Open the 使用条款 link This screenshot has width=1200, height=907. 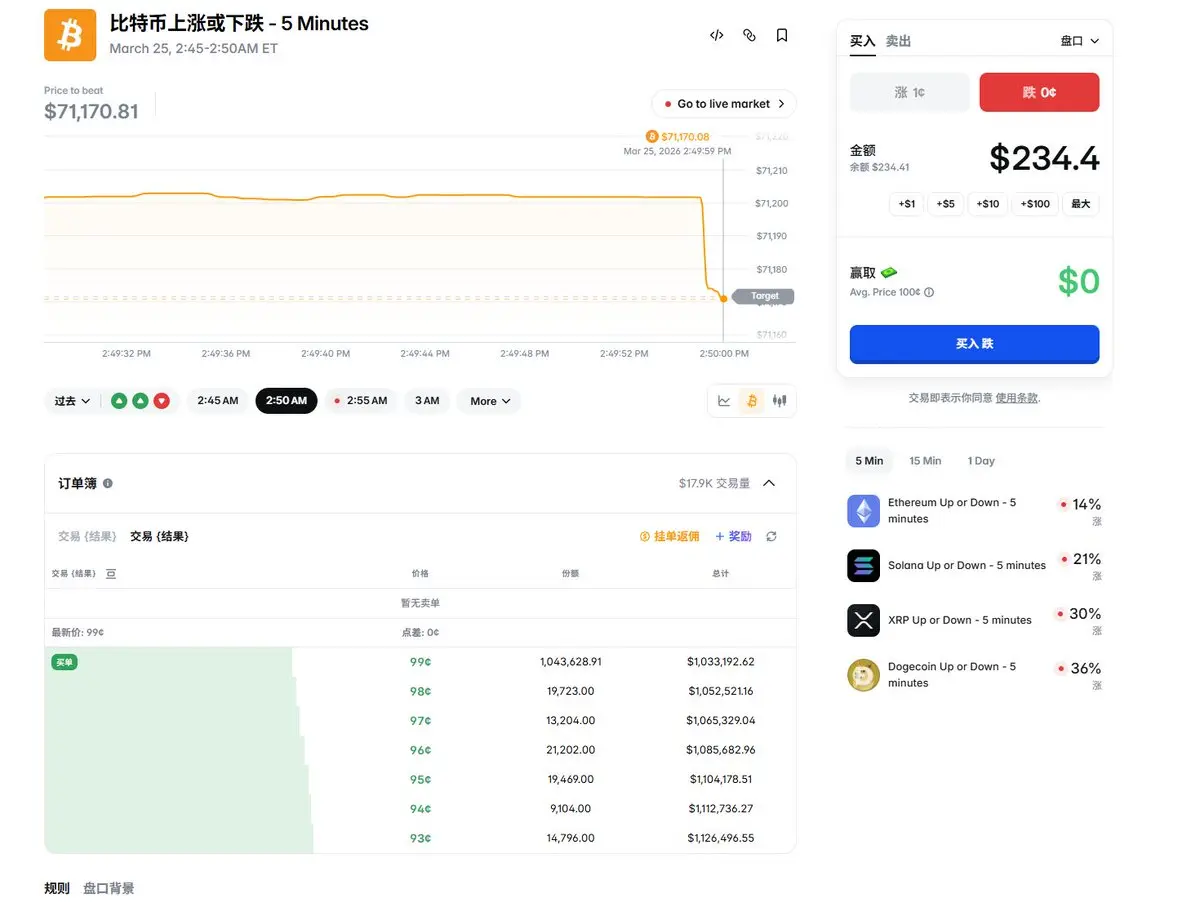(x=1017, y=398)
